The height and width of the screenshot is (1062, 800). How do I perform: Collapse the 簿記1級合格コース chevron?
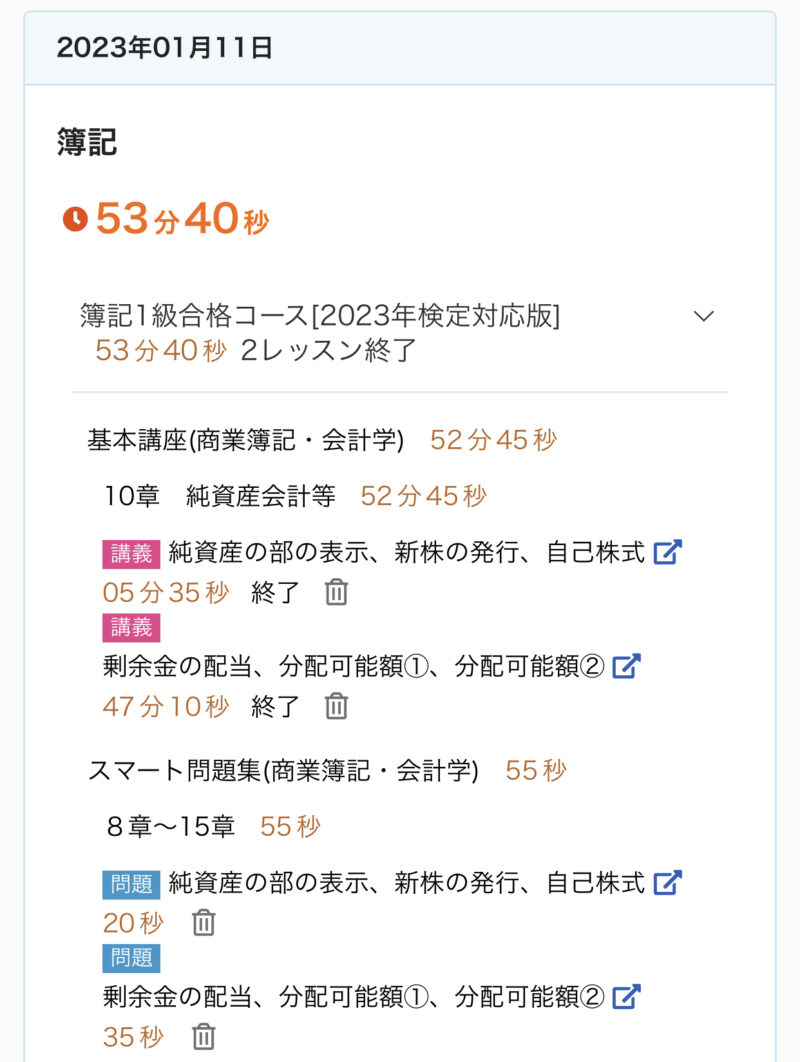click(x=704, y=316)
